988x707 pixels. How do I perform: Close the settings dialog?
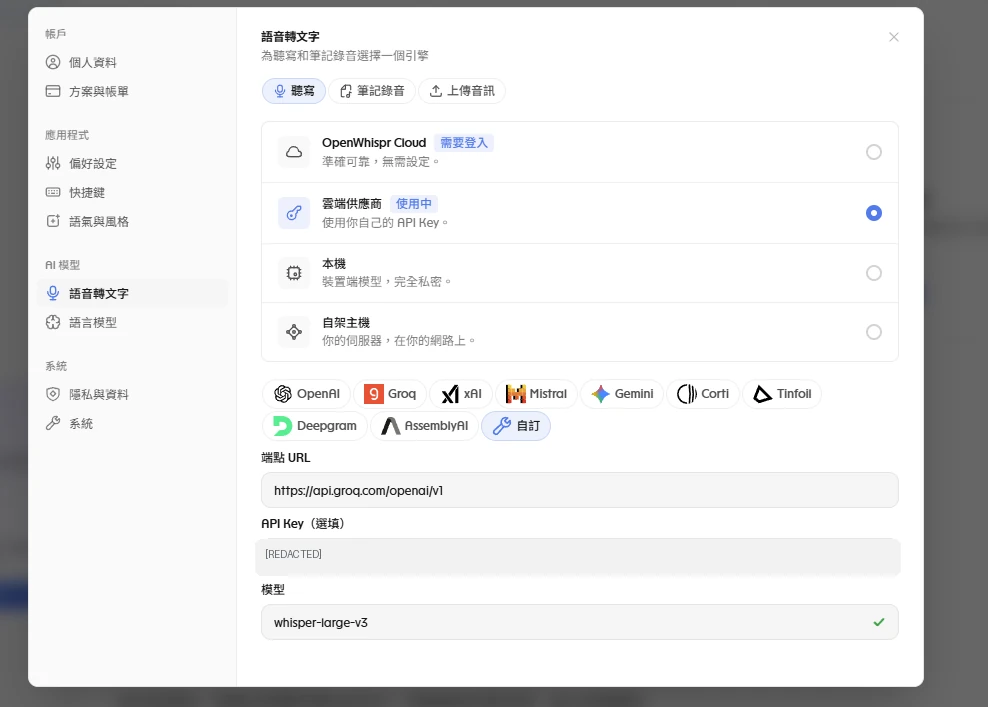(893, 37)
